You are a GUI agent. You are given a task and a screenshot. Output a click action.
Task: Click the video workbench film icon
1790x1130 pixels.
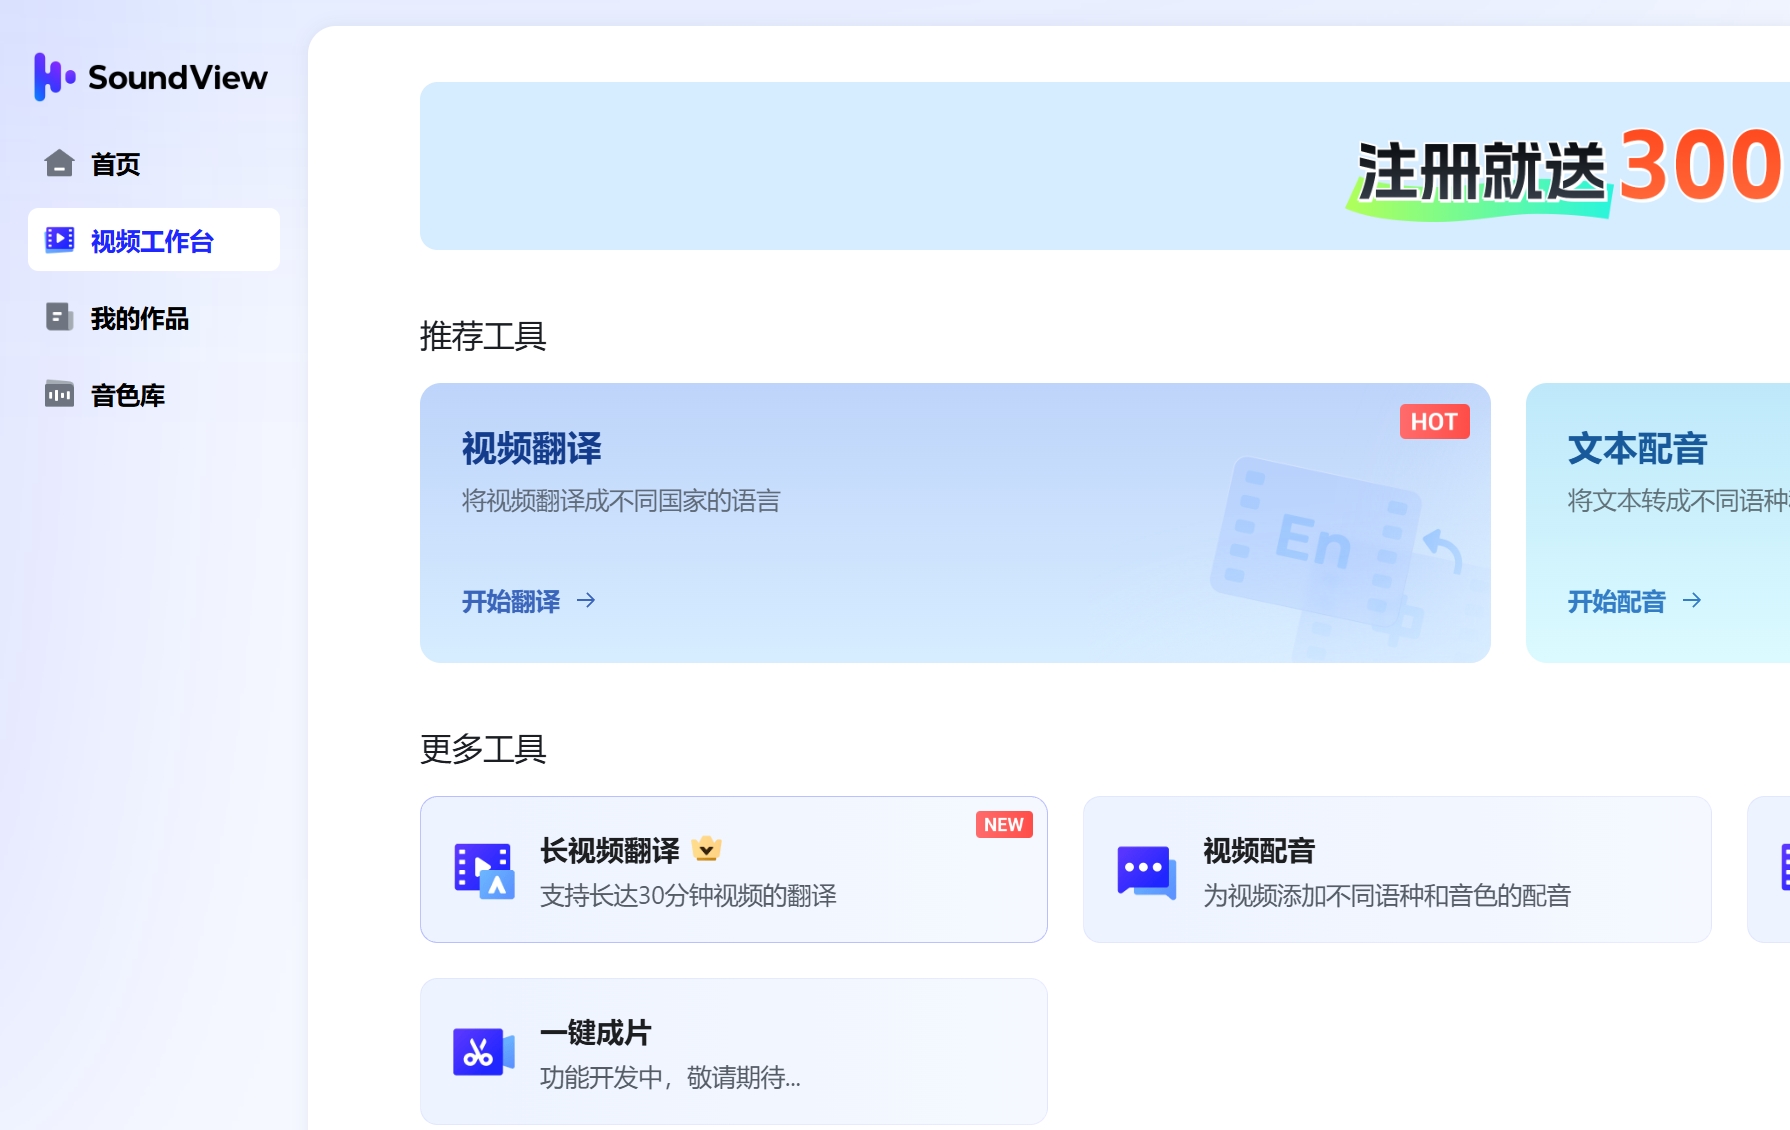59,240
